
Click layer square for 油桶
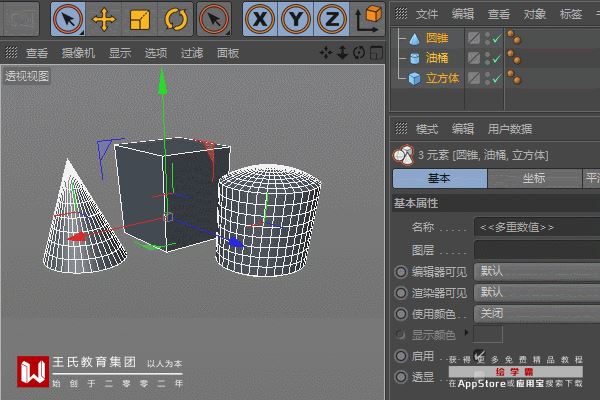(x=474, y=58)
